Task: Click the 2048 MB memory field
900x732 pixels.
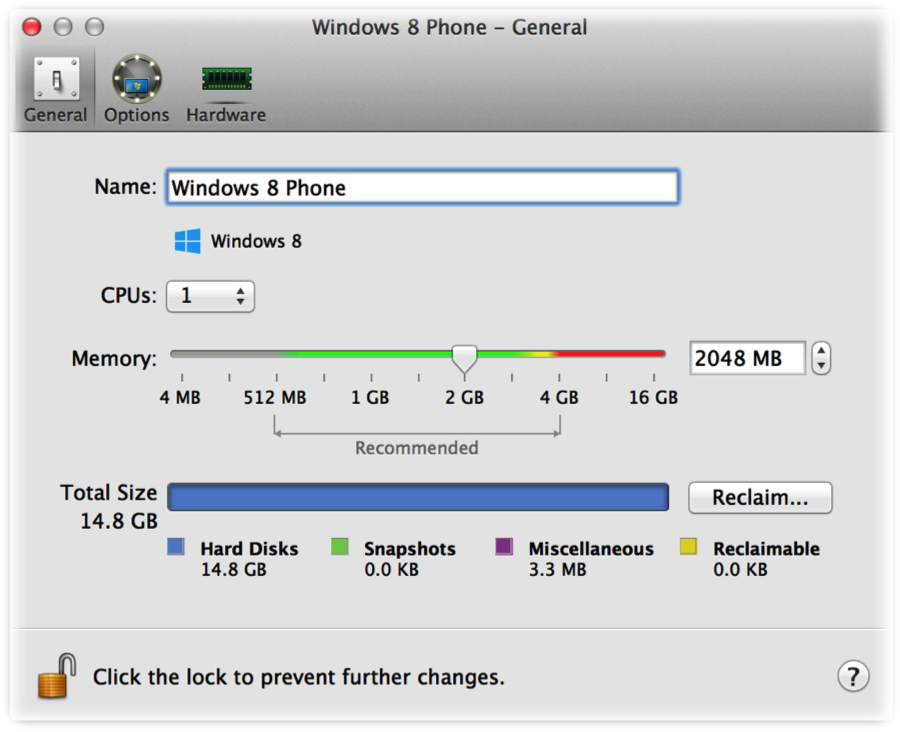Action: [x=747, y=358]
